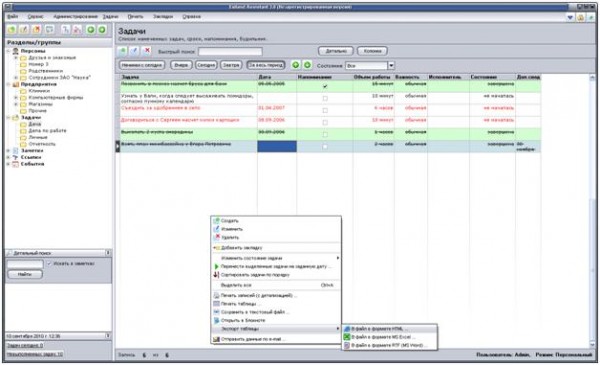Click the Завтра filter button
The height and width of the screenshot is (365, 600).
click(231, 65)
